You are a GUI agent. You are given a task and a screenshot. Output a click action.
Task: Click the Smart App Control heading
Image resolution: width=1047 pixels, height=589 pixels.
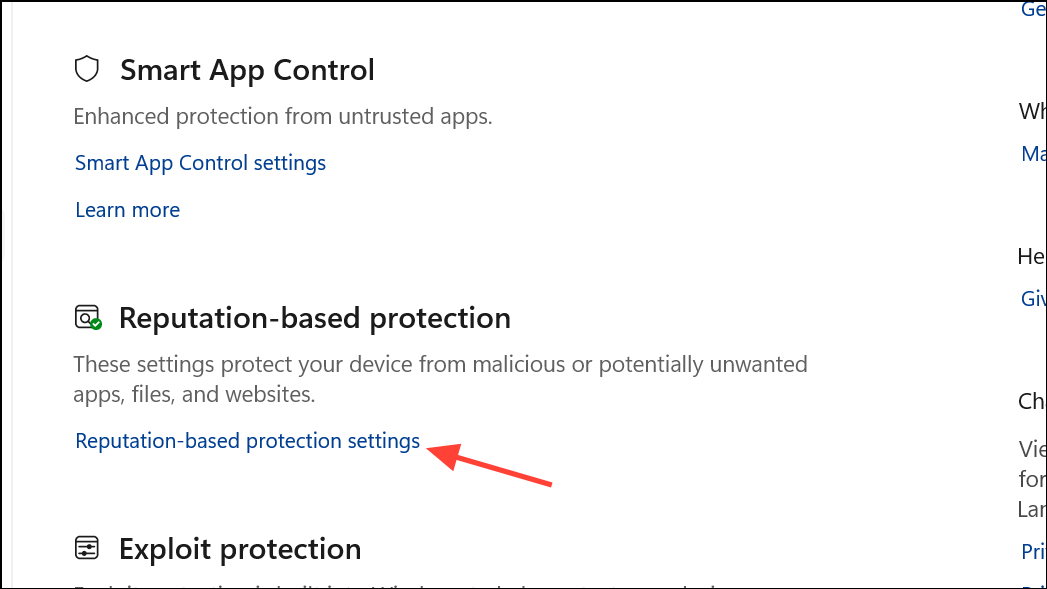pyautogui.click(x=247, y=70)
